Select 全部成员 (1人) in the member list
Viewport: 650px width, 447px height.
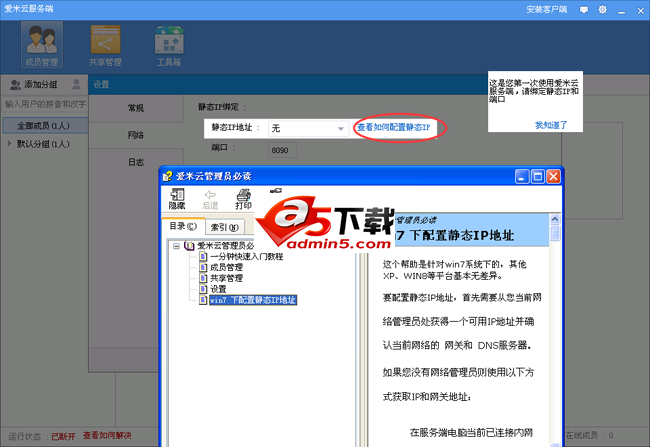pyautogui.click(x=45, y=126)
